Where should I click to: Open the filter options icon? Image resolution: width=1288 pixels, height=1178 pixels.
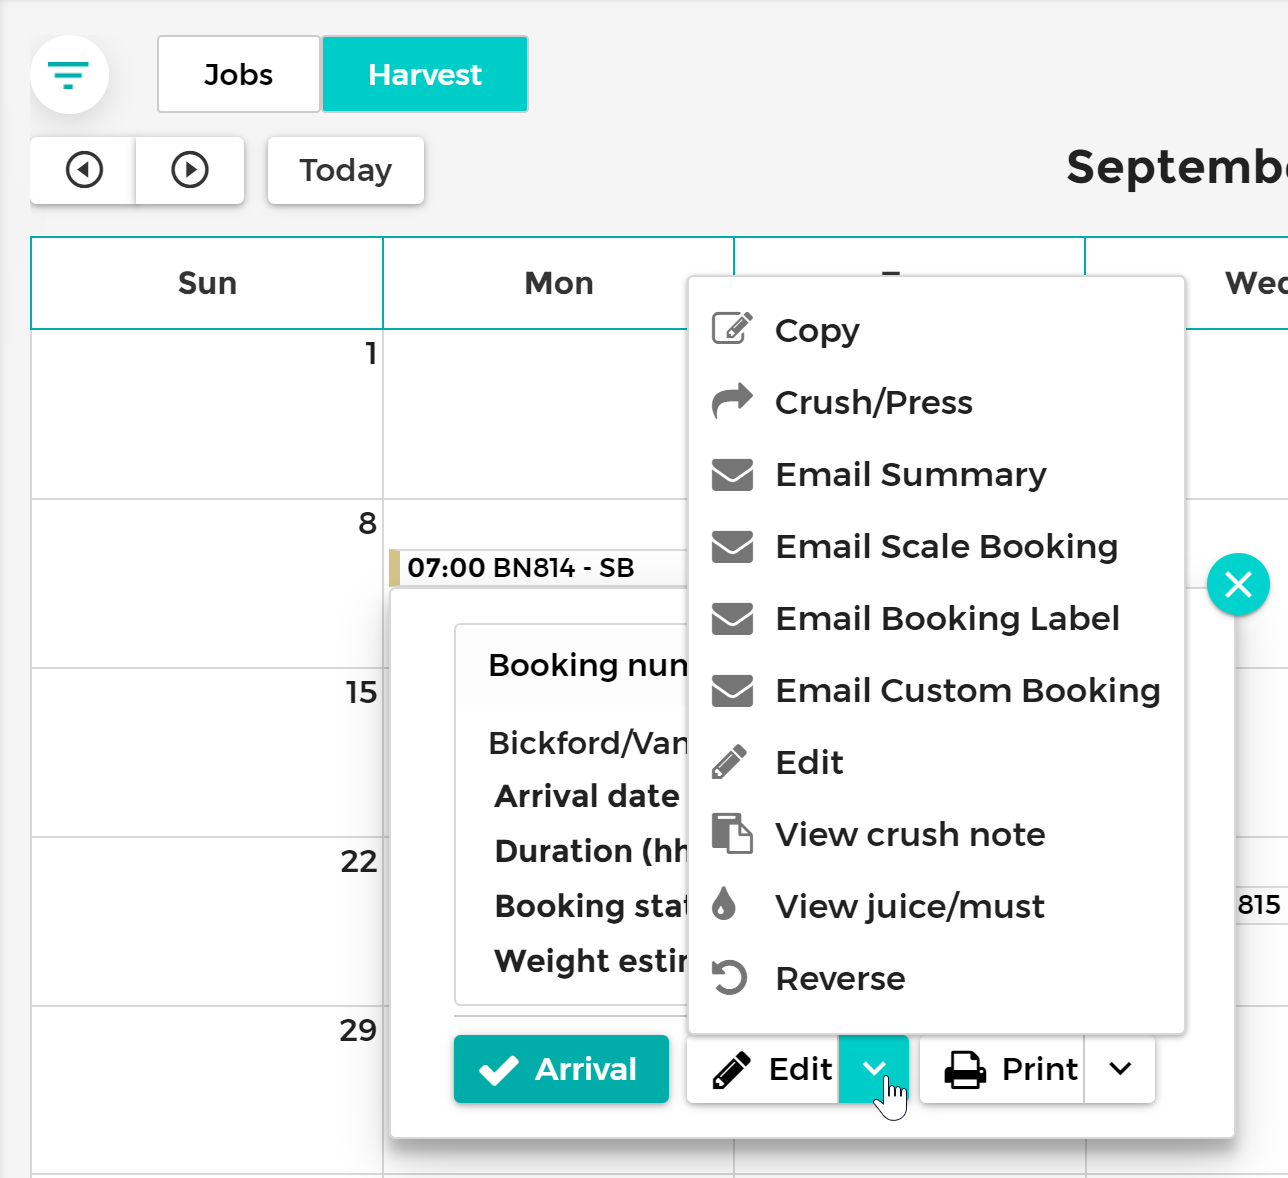click(x=69, y=75)
